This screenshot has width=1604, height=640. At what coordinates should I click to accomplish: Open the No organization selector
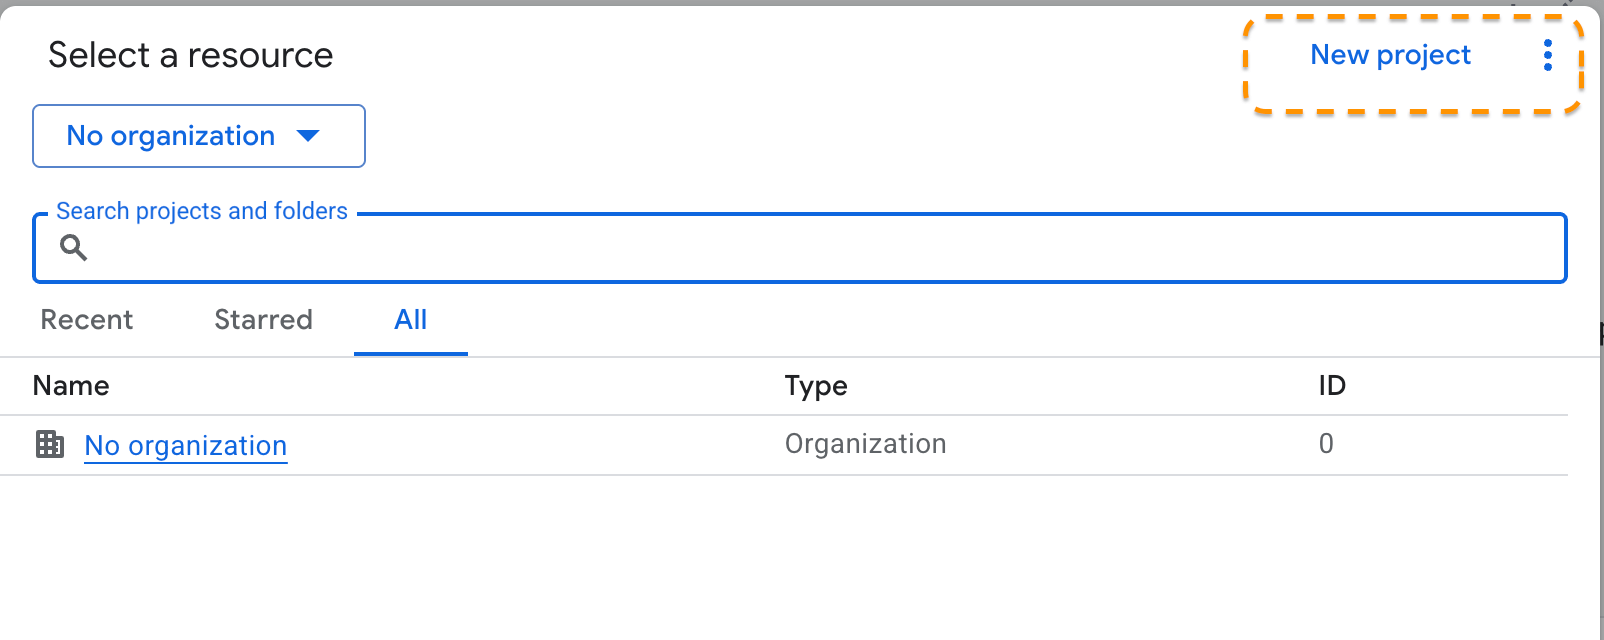pyautogui.click(x=171, y=136)
